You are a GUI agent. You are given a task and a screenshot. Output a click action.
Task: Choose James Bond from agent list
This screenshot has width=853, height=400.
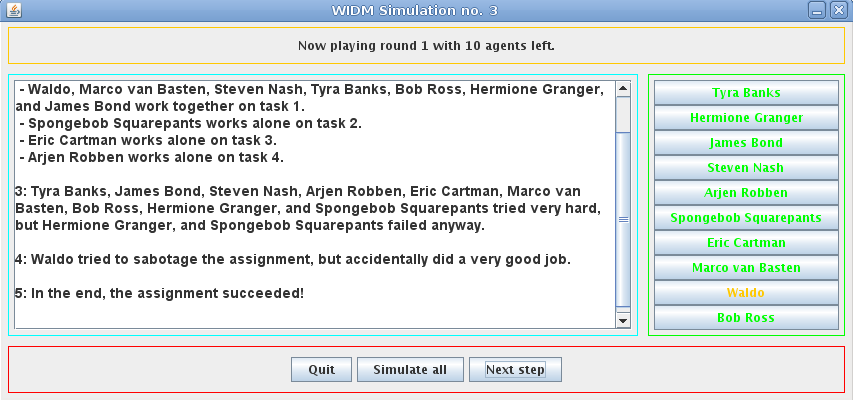point(746,143)
